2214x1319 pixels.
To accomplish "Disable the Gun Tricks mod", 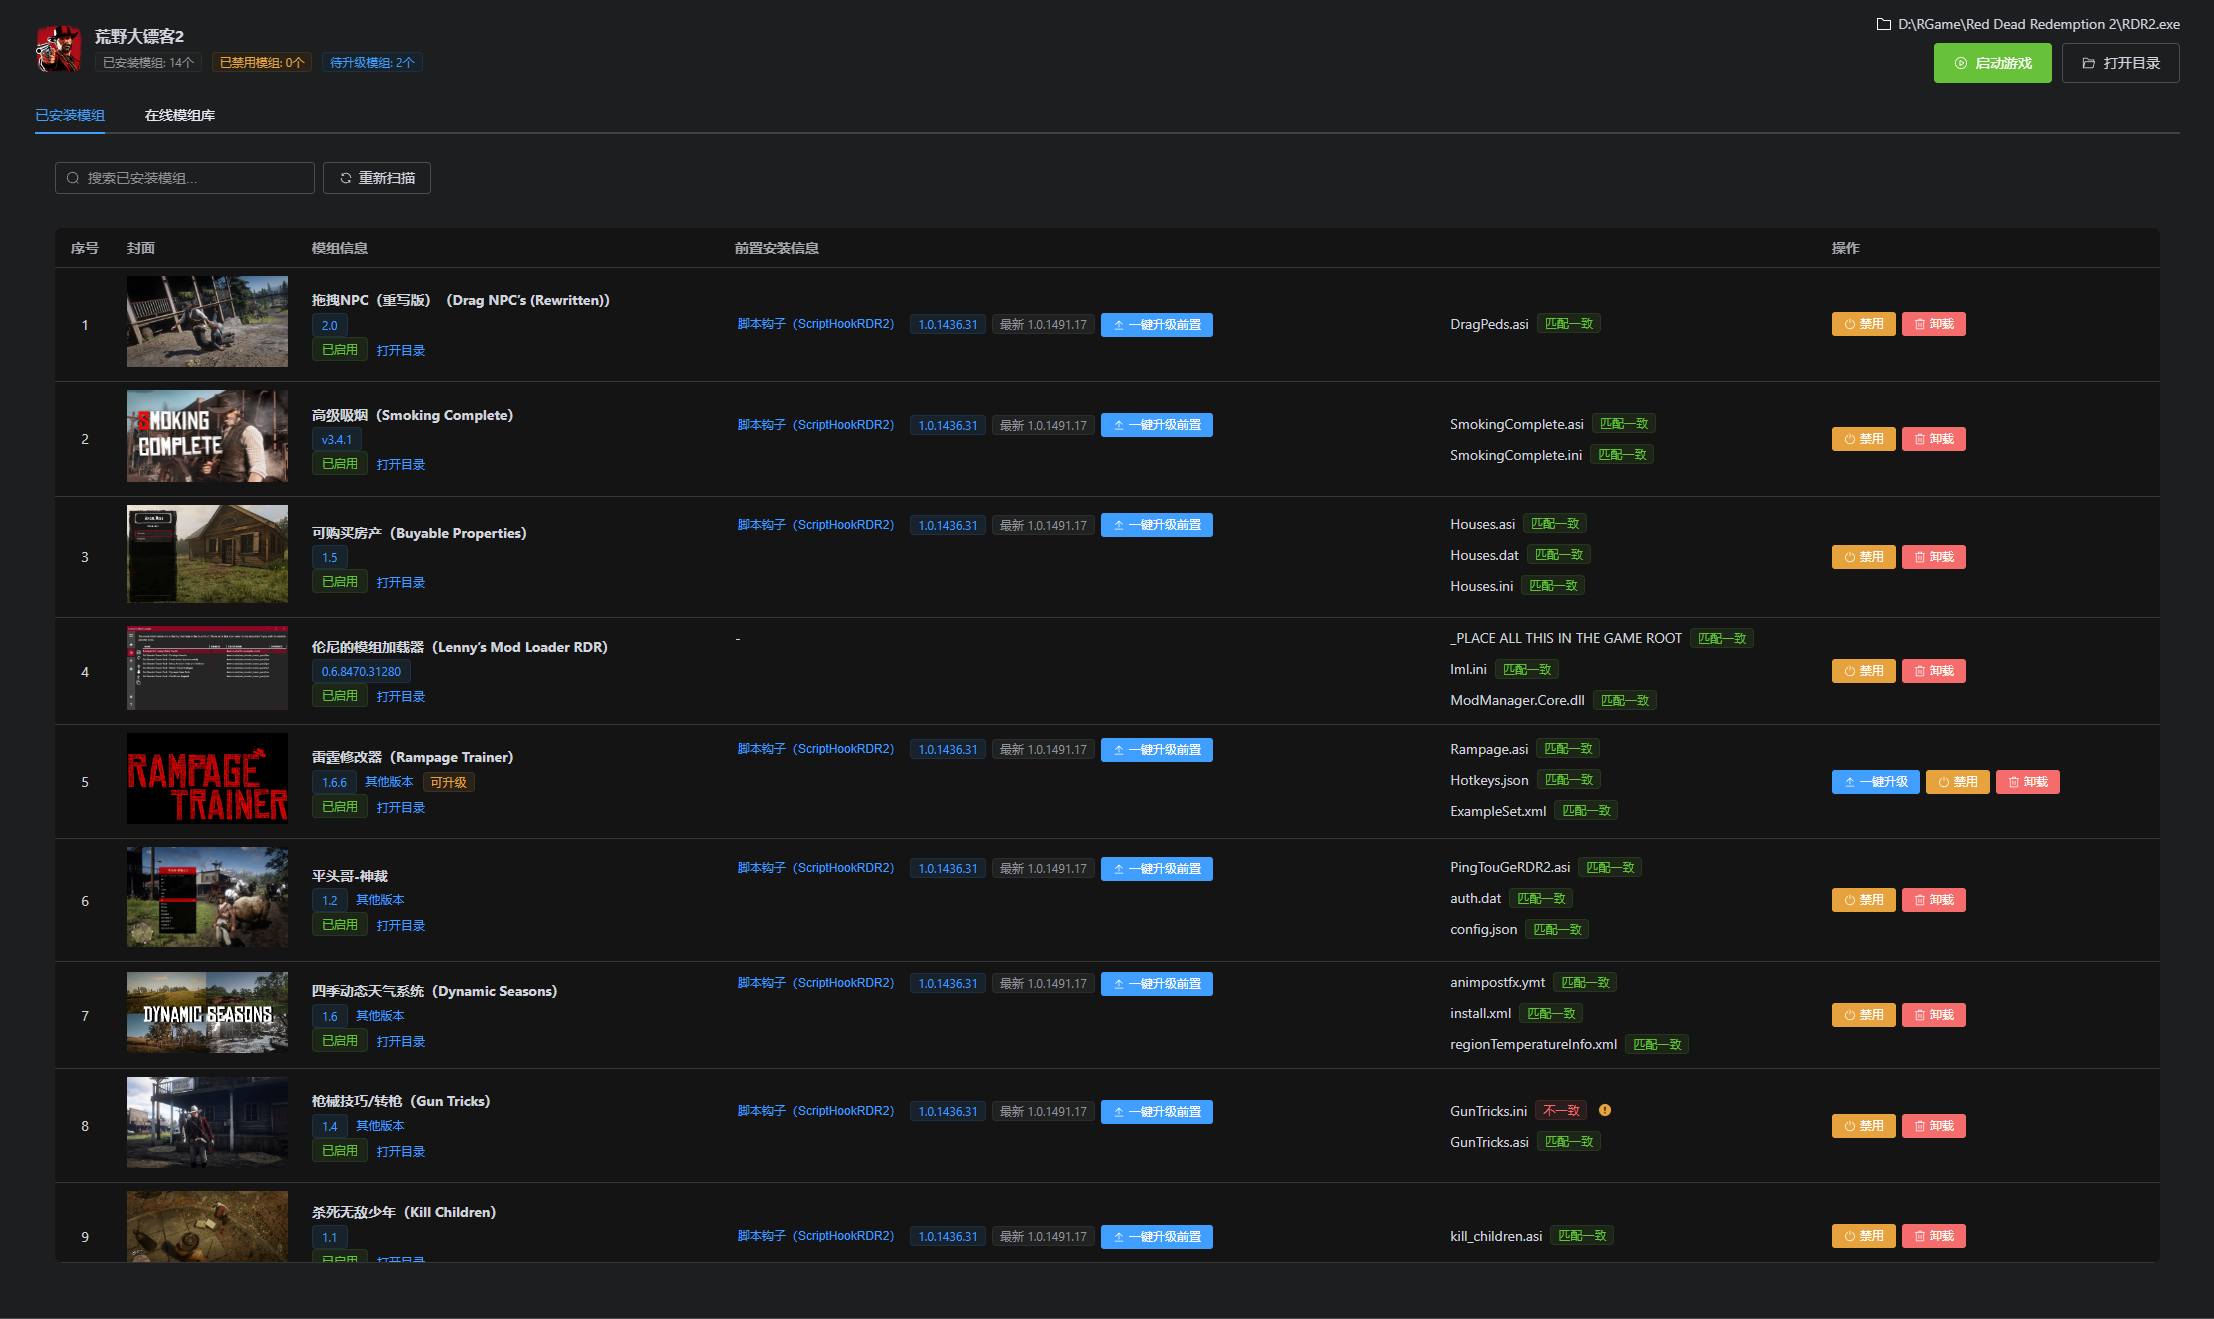I will [1863, 1126].
